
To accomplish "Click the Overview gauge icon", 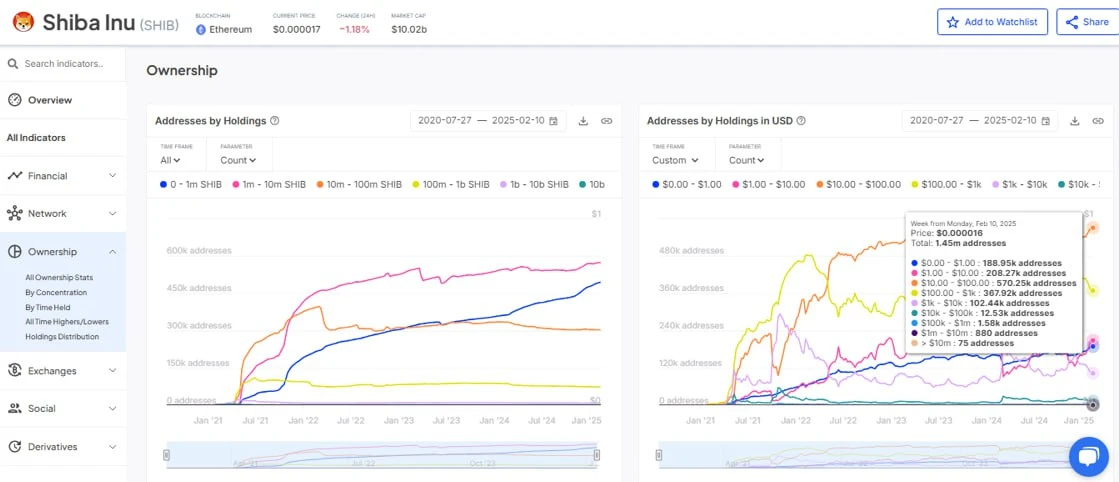I will pyautogui.click(x=14, y=100).
